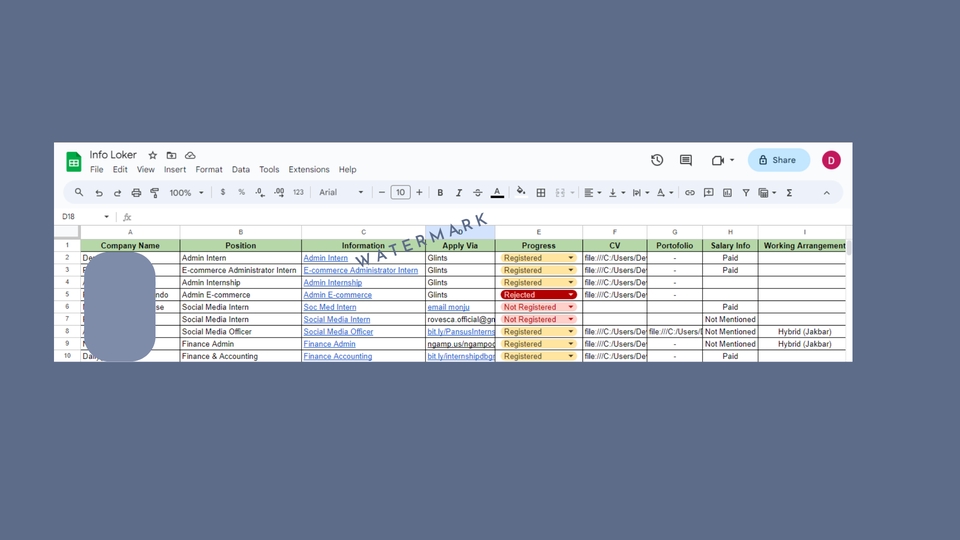The width and height of the screenshot is (960, 540).
Task: Open the E-commerce Administrator Intern link
Action: pyautogui.click(x=361, y=270)
